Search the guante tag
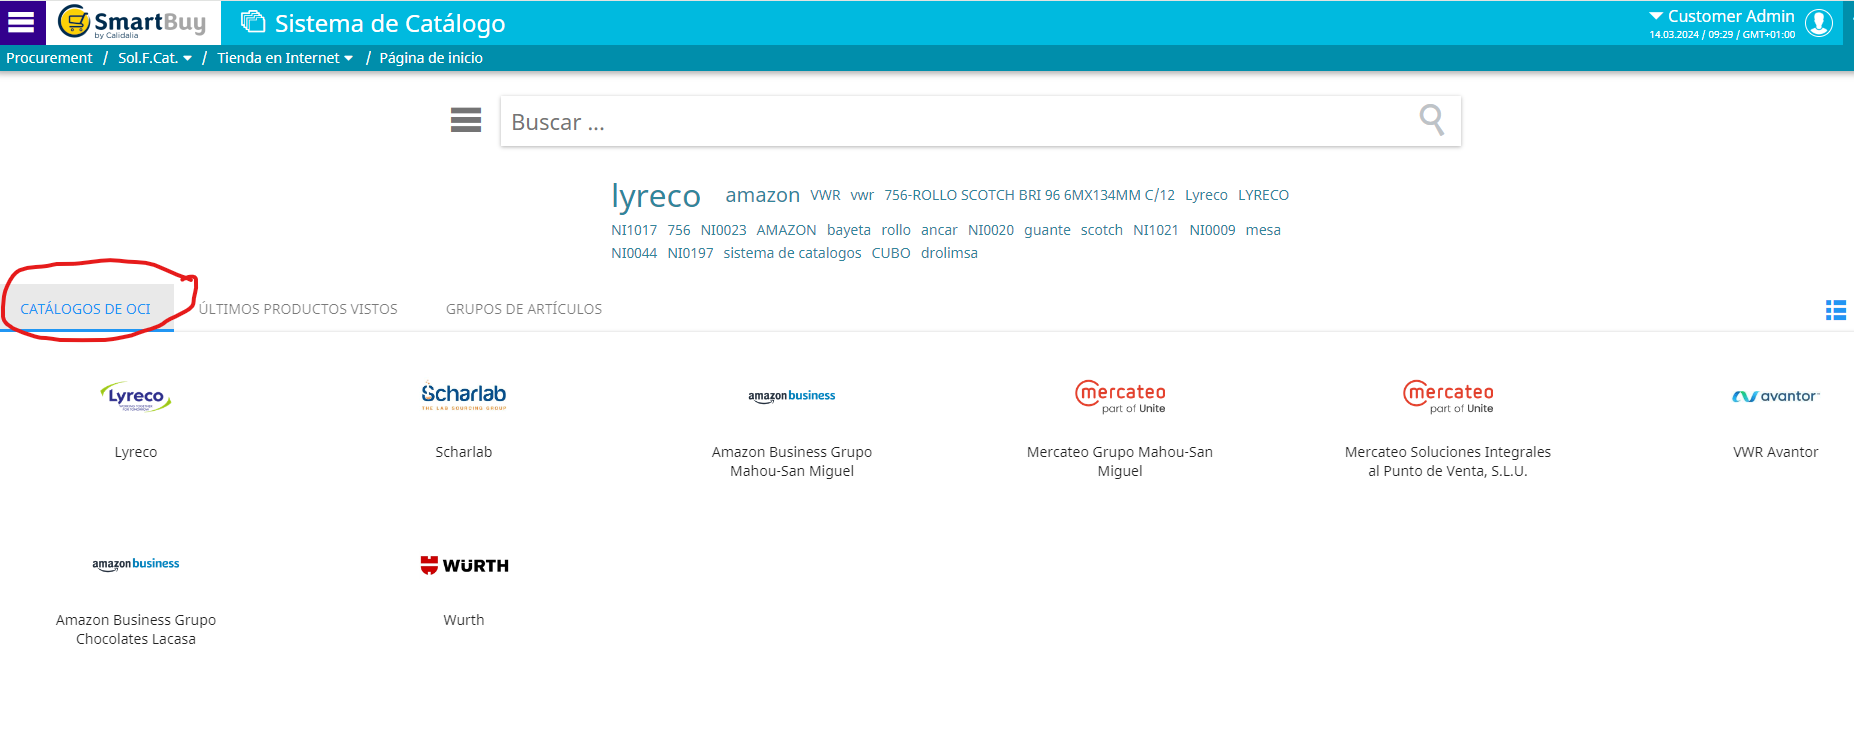This screenshot has height=752, width=1854. click(1047, 230)
